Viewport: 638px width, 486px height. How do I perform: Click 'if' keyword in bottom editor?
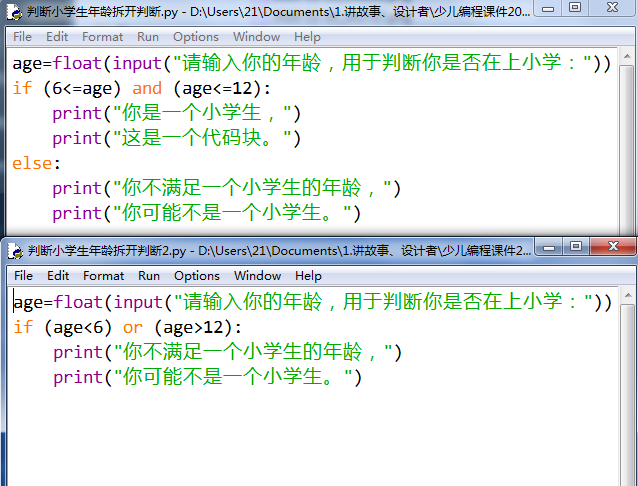click(x=23, y=327)
